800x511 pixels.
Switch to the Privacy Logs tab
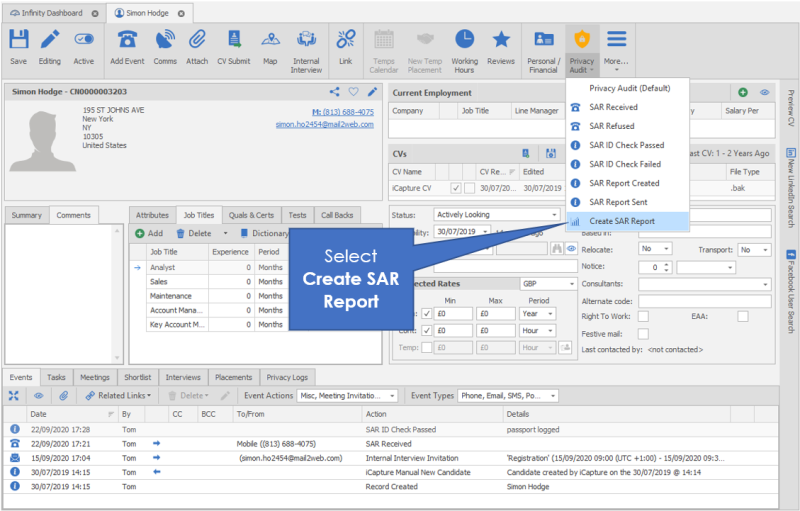tap(289, 378)
